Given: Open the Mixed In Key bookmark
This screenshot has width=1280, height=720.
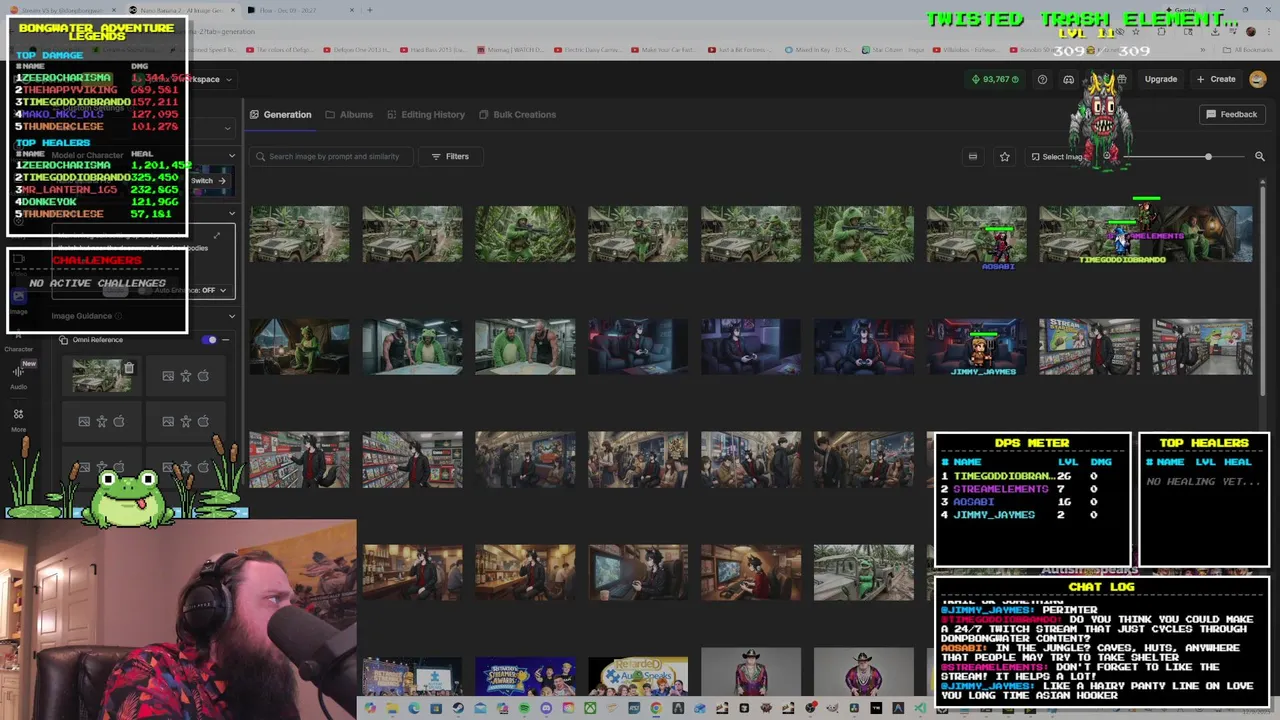Looking at the screenshot, I should click(816, 49).
